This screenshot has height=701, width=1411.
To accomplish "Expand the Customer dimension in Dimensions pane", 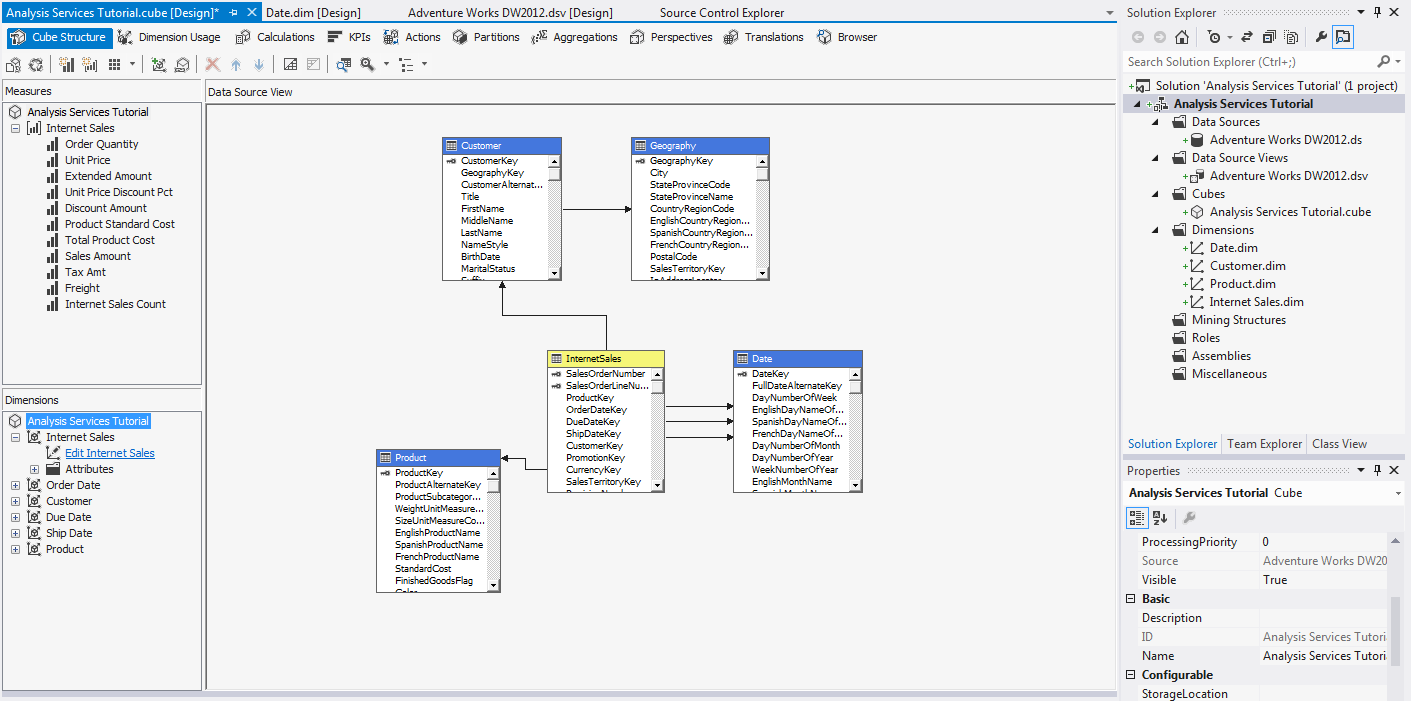I will click(x=15, y=501).
